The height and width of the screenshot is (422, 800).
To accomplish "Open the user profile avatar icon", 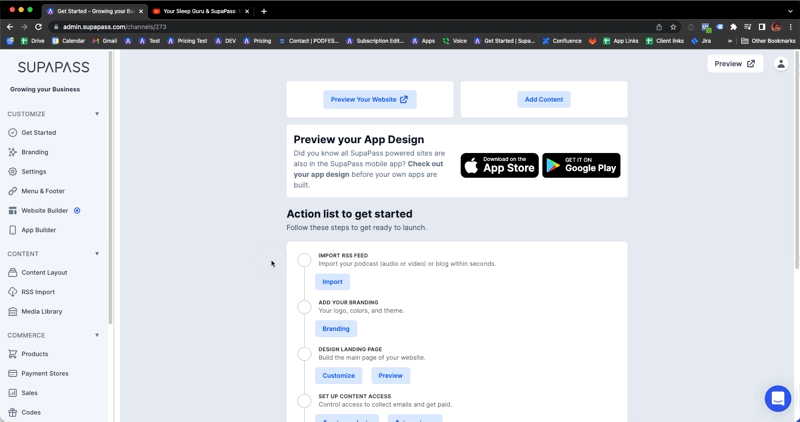I will [x=781, y=64].
